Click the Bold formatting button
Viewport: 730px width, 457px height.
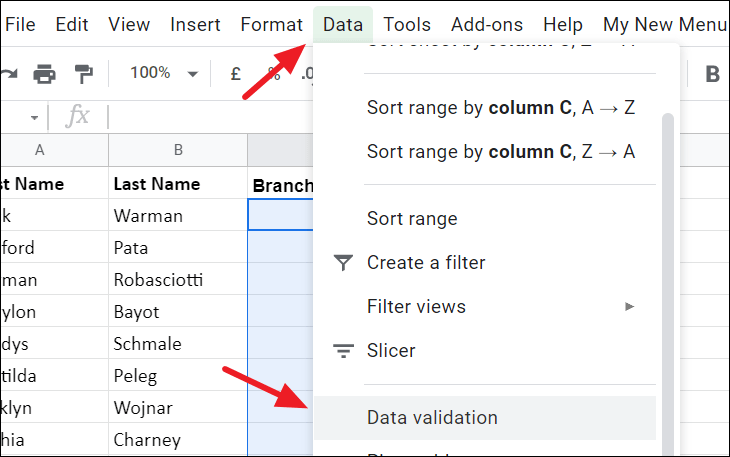click(713, 73)
